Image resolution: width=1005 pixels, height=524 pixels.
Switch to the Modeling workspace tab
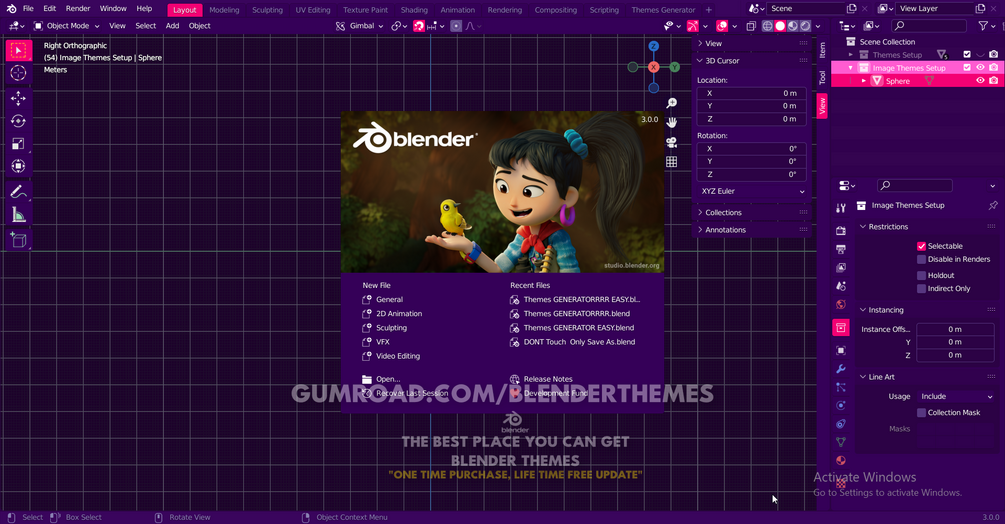[224, 10]
